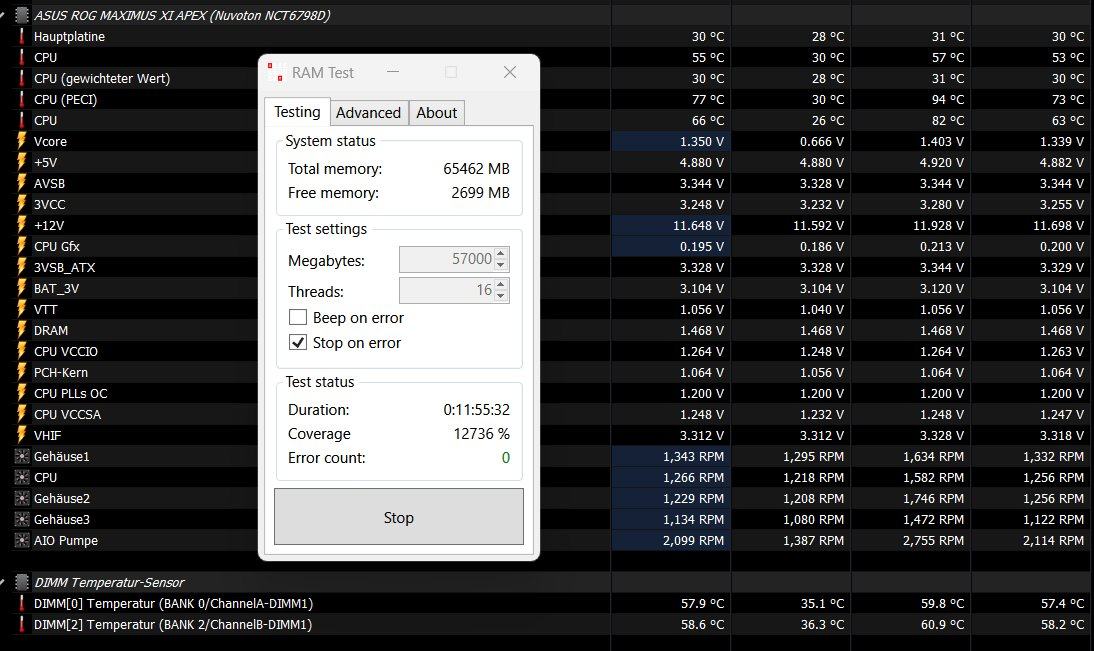Stop the running RAM test

pos(398,517)
